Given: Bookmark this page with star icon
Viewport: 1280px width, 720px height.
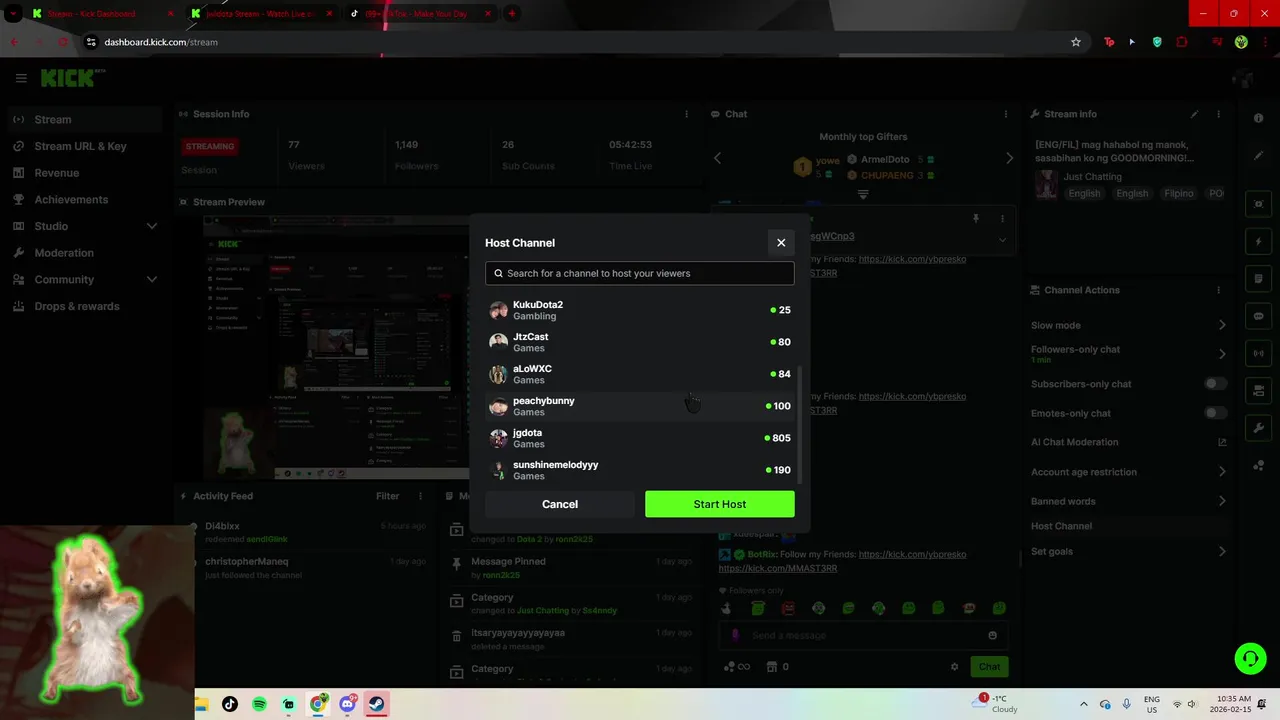Looking at the screenshot, I should click(1076, 42).
